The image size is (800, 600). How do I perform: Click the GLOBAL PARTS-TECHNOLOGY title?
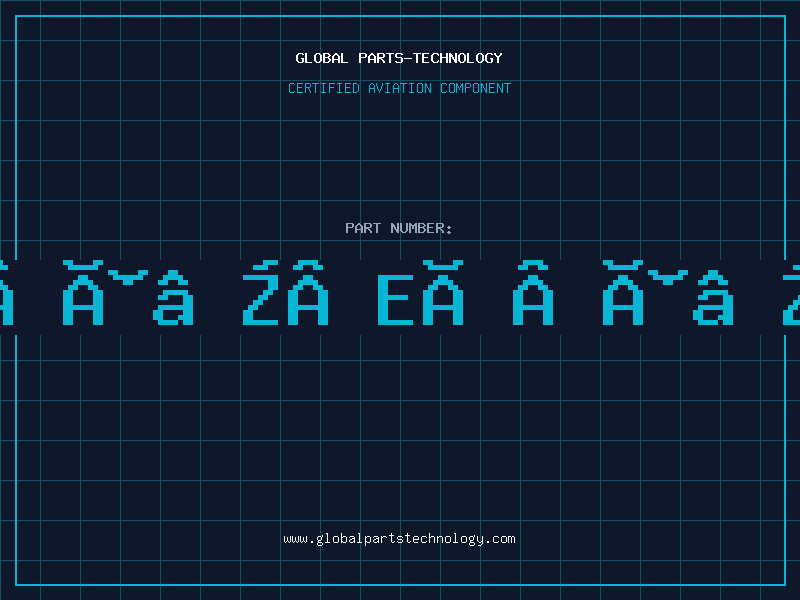coord(399,58)
